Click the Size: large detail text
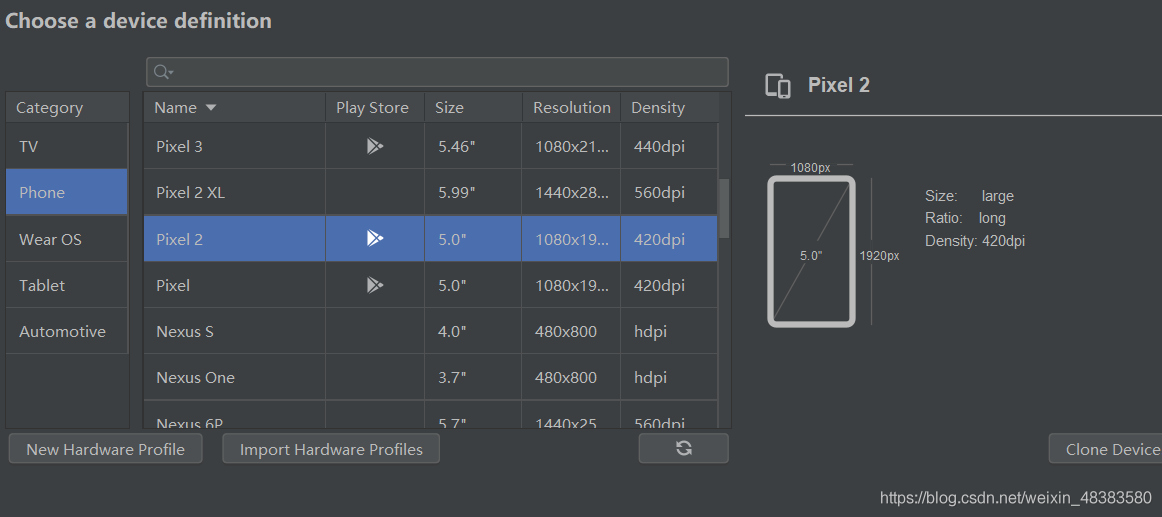Screen dimensions: 1162x517 click(x=969, y=196)
